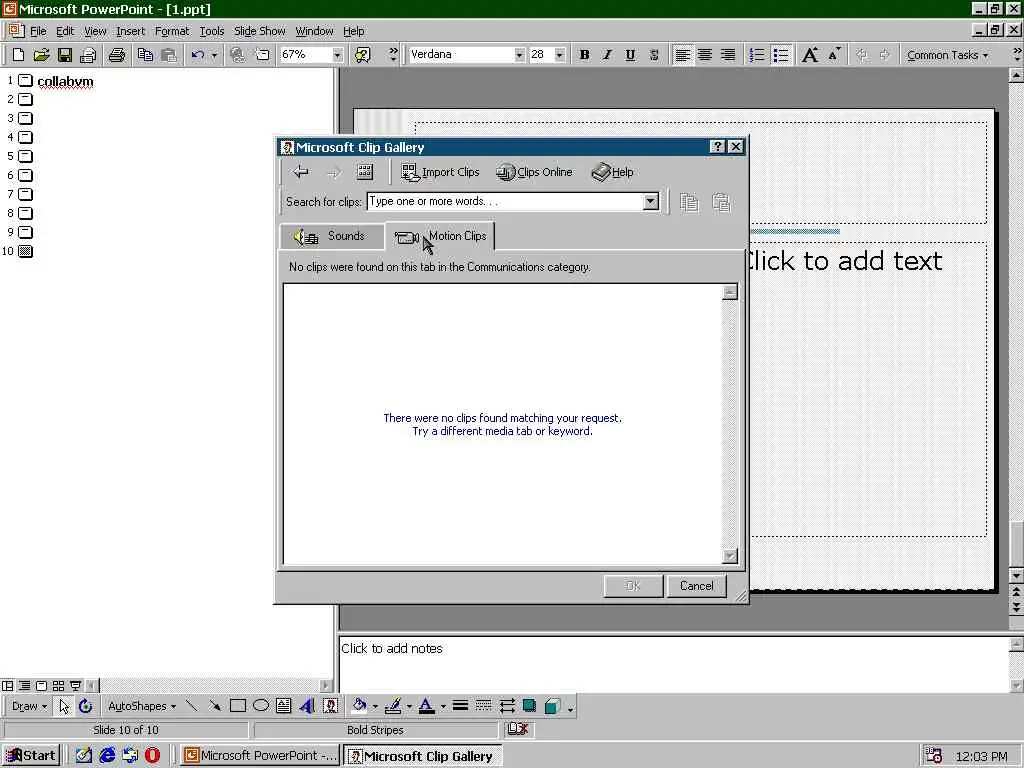Open the AutoShapes dropdown
Viewport: 1024px width, 768px height.
(x=142, y=706)
